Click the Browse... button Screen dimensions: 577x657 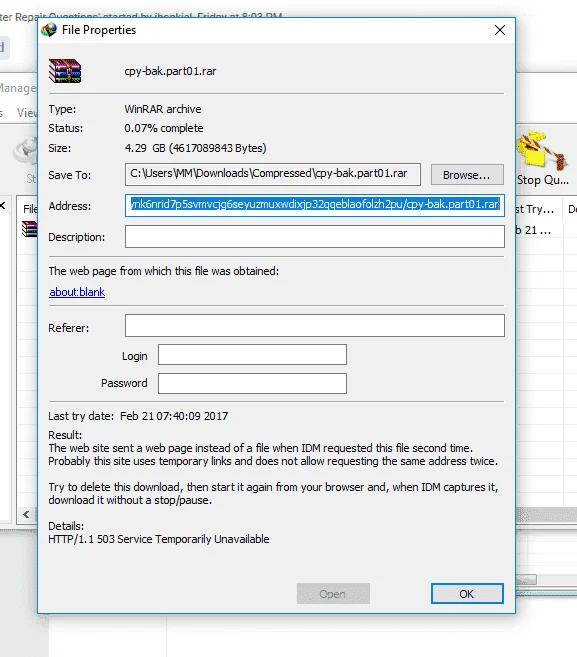coord(467,175)
